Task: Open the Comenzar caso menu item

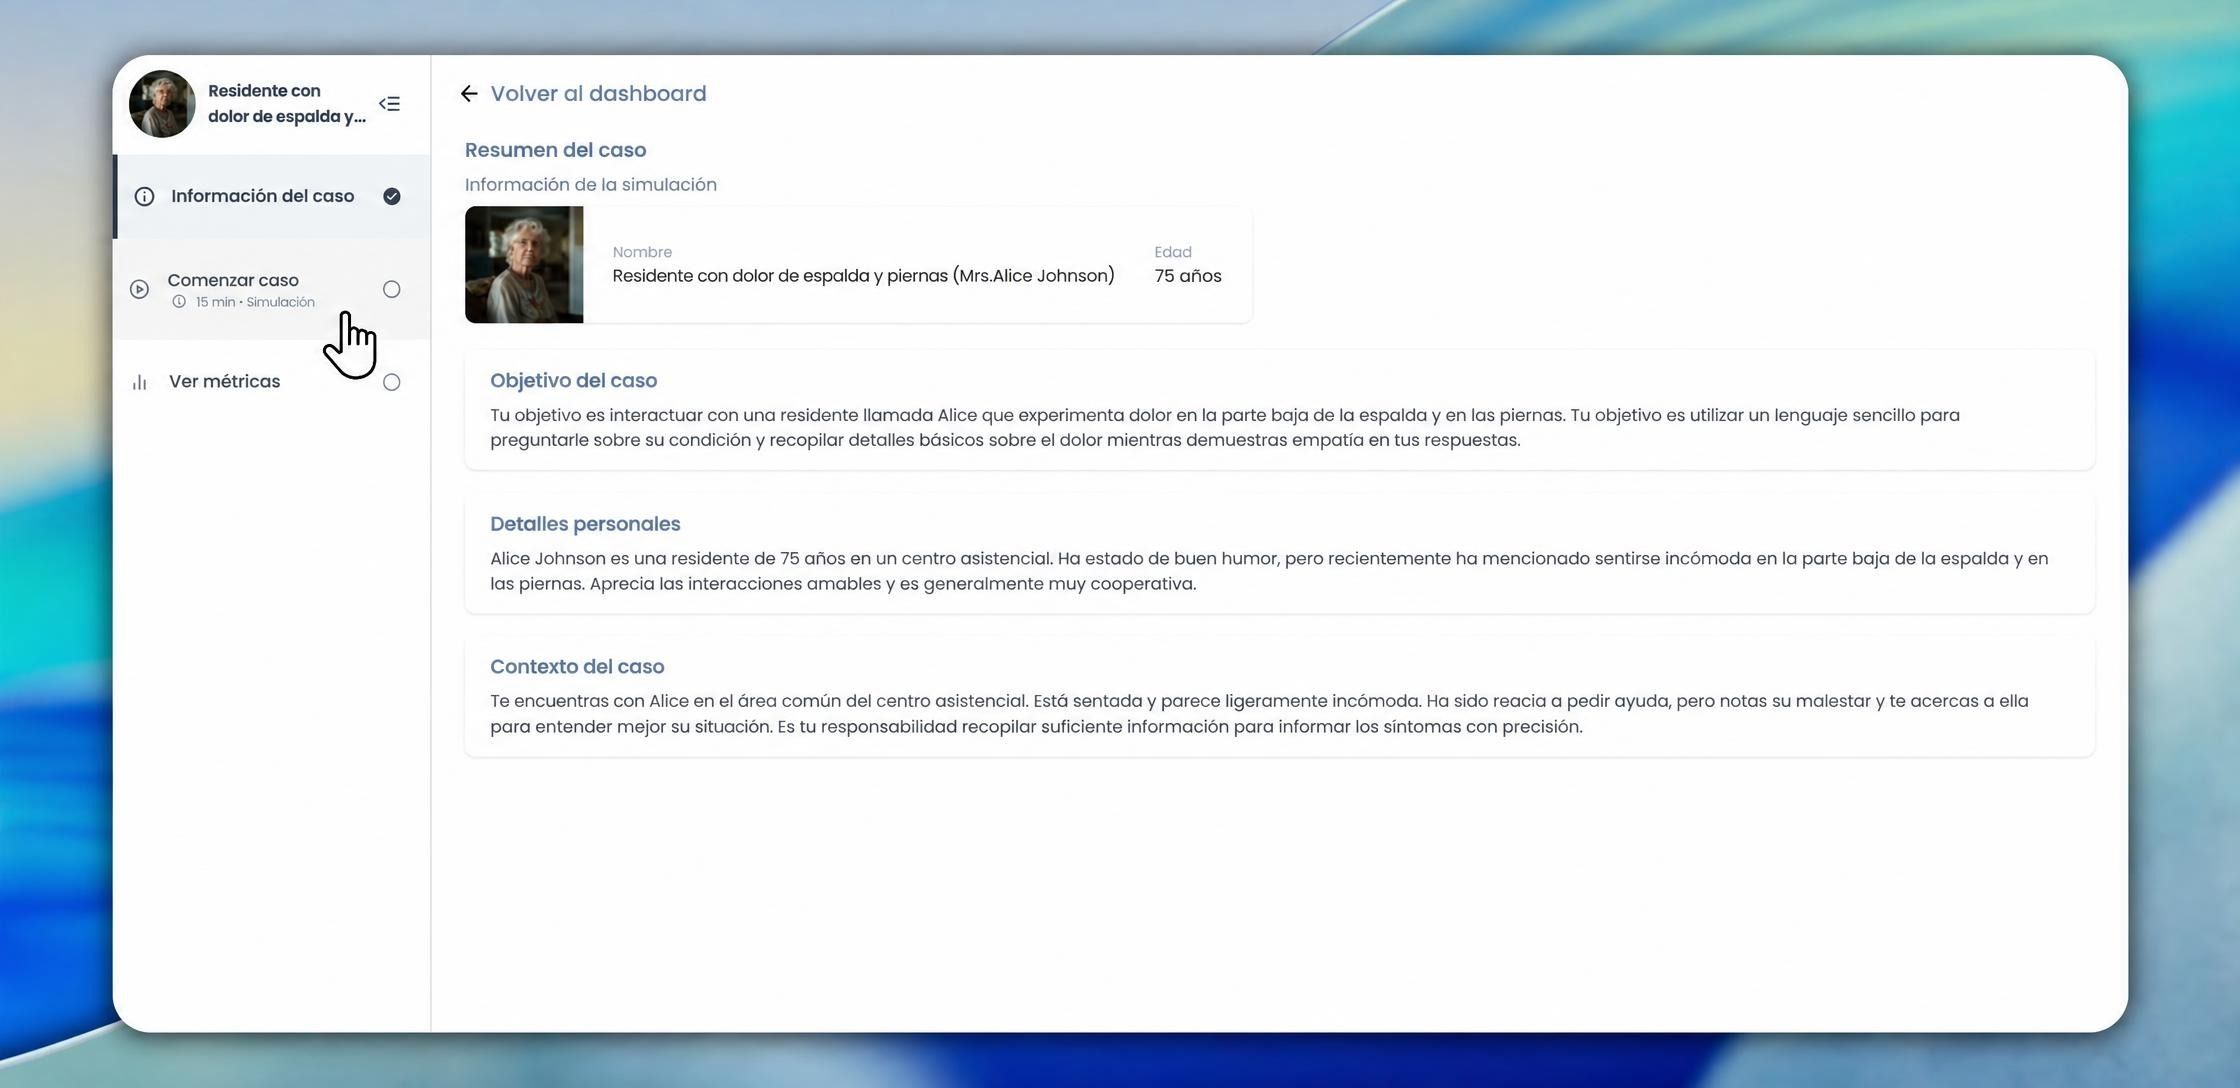Action: coord(272,289)
